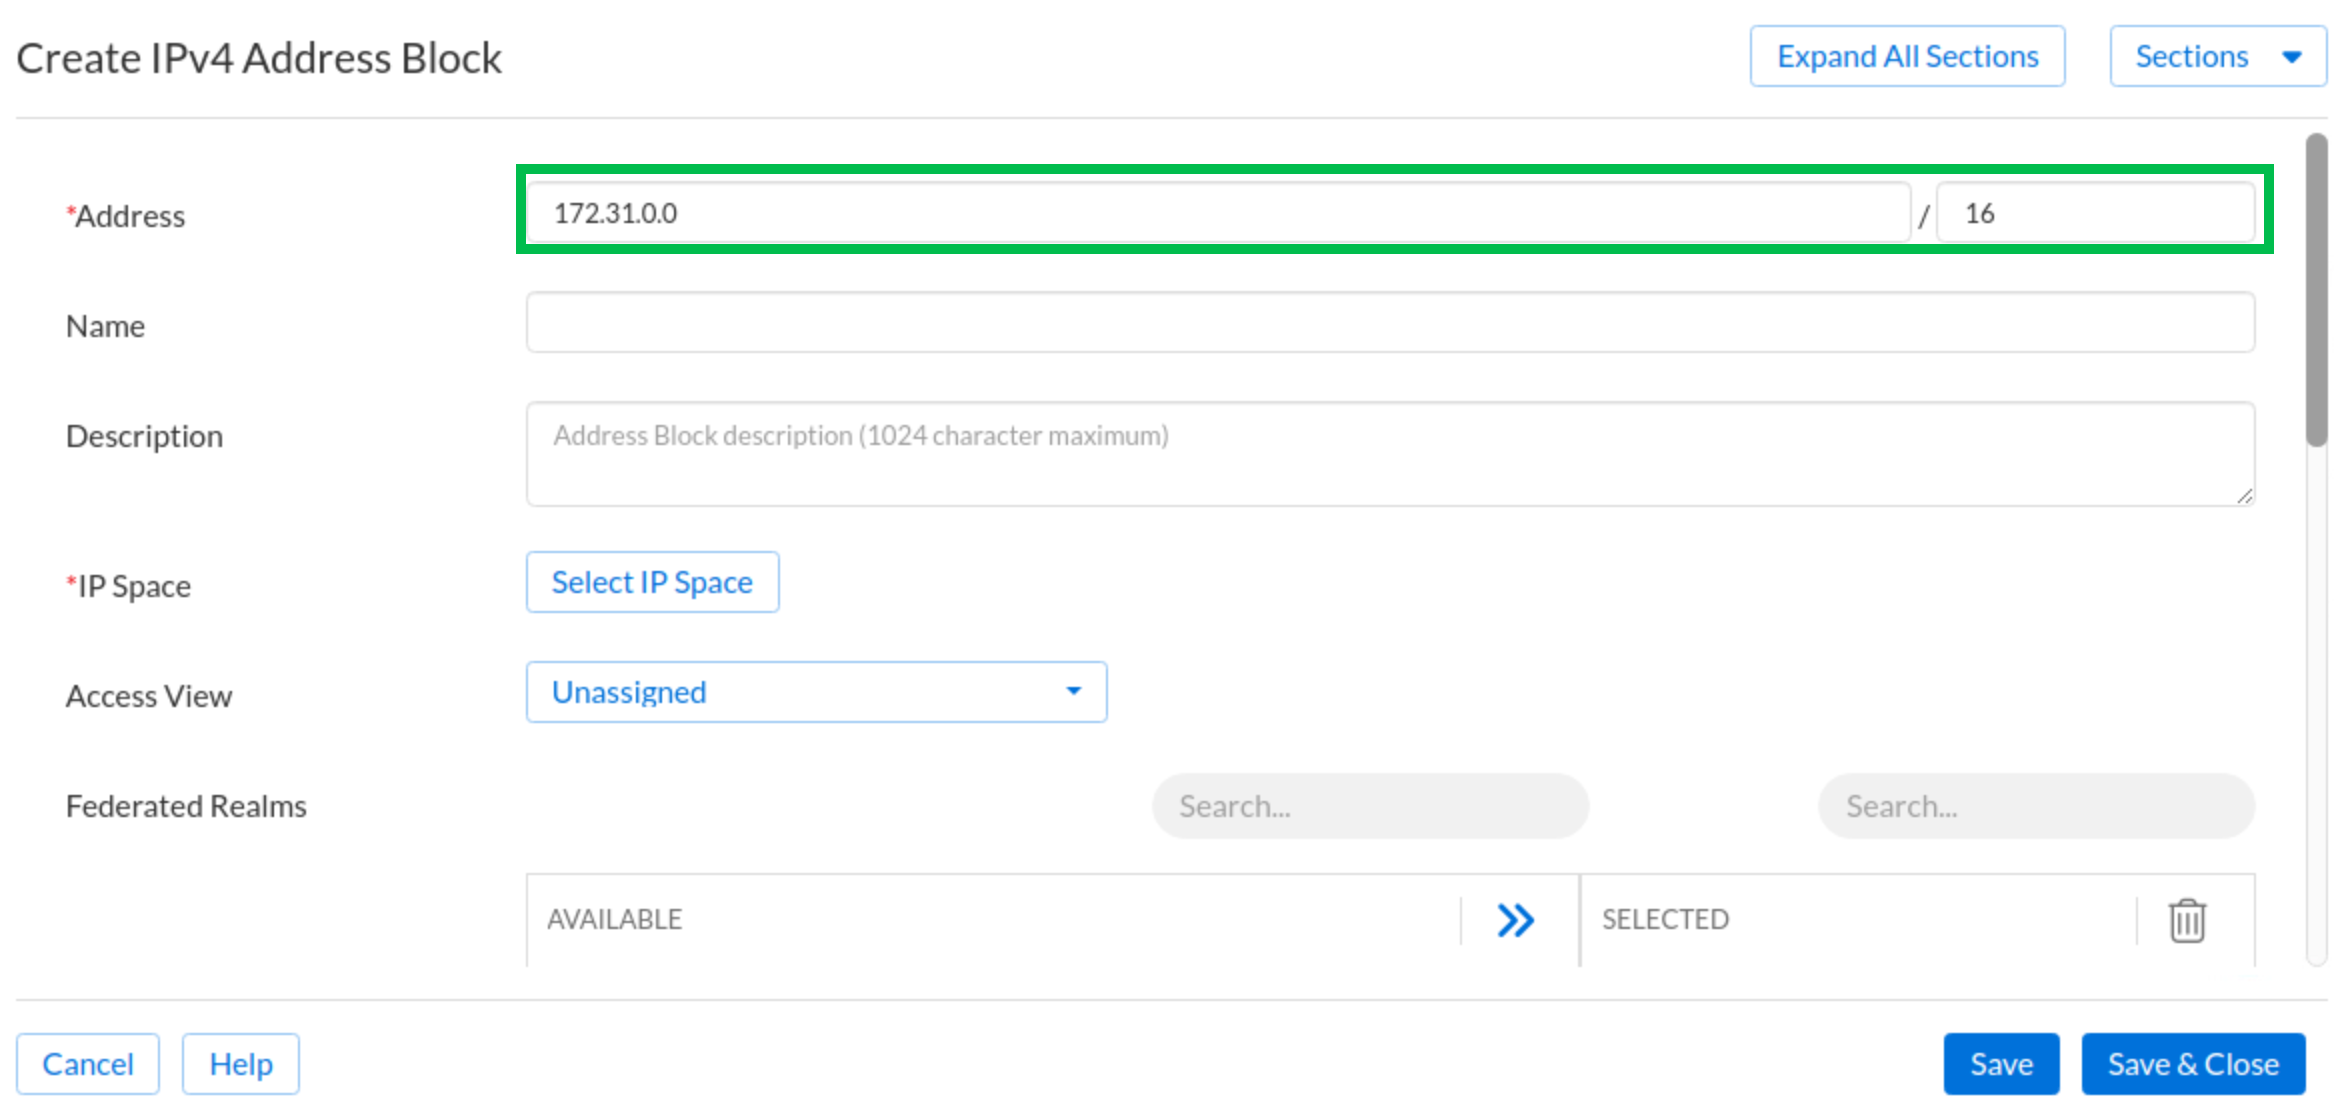Screen dimensions: 2340x1114
Task: Click the Description textarea resize handle
Action: click(2244, 496)
